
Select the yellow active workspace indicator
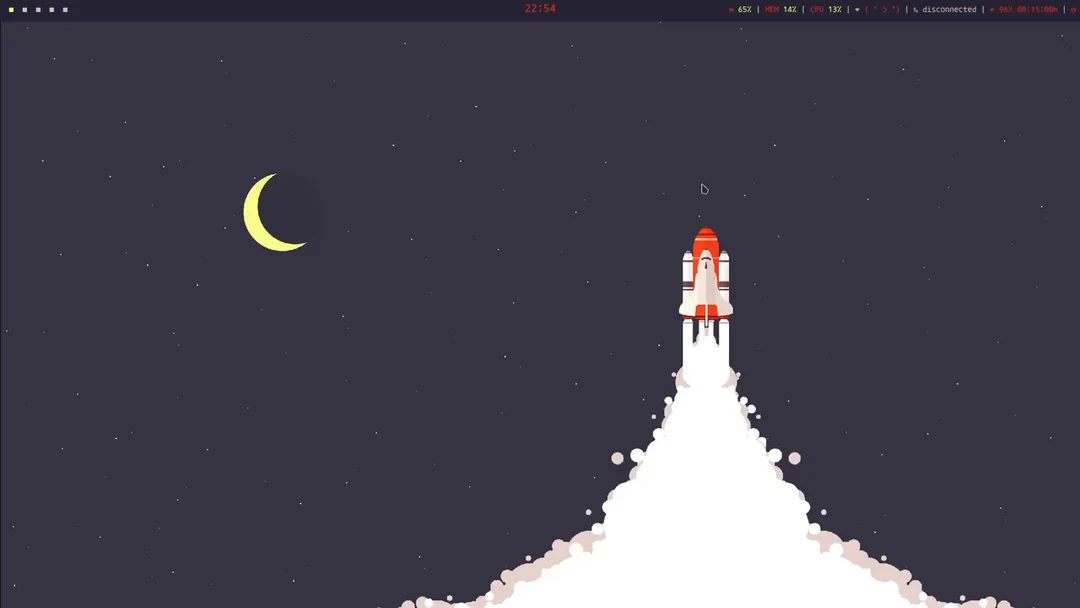[x=11, y=10]
